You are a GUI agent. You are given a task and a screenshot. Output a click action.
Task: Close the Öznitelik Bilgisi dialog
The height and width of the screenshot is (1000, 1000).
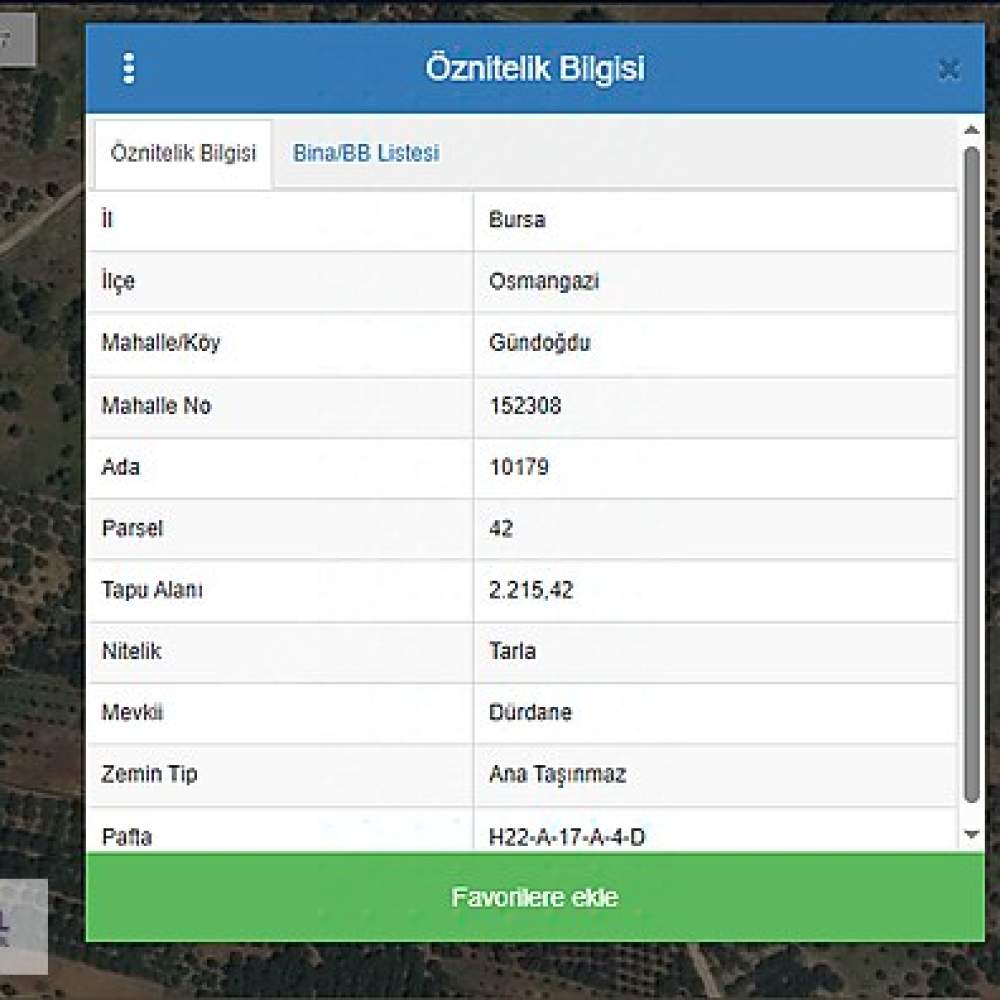coord(949,69)
